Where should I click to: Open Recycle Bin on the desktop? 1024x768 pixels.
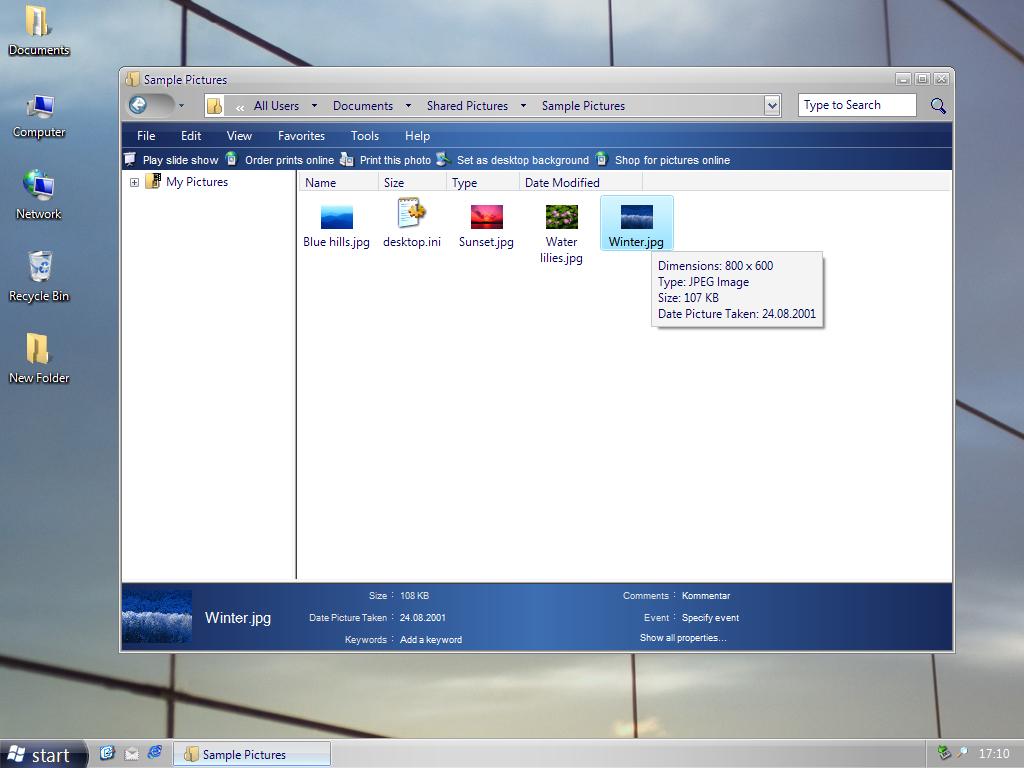click(39, 267)
